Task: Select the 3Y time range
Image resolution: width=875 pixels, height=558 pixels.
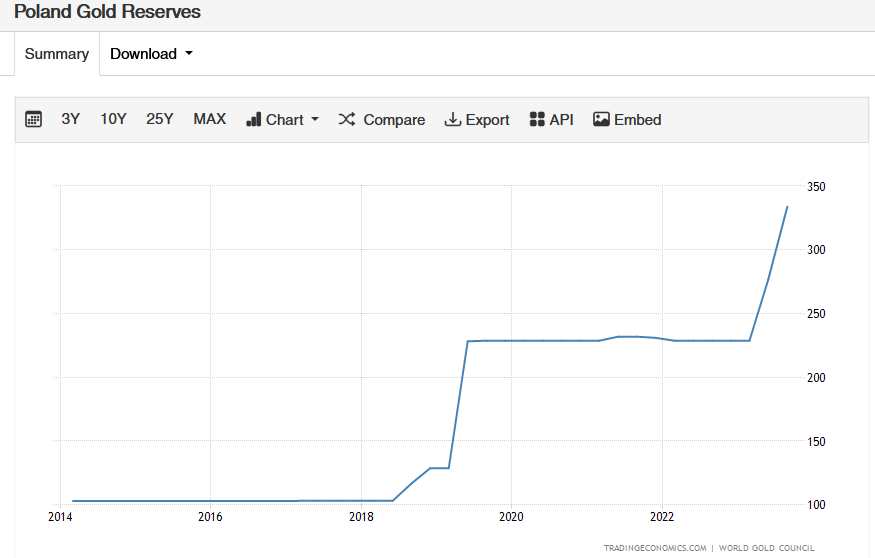Action: click(x=70, y=119)
